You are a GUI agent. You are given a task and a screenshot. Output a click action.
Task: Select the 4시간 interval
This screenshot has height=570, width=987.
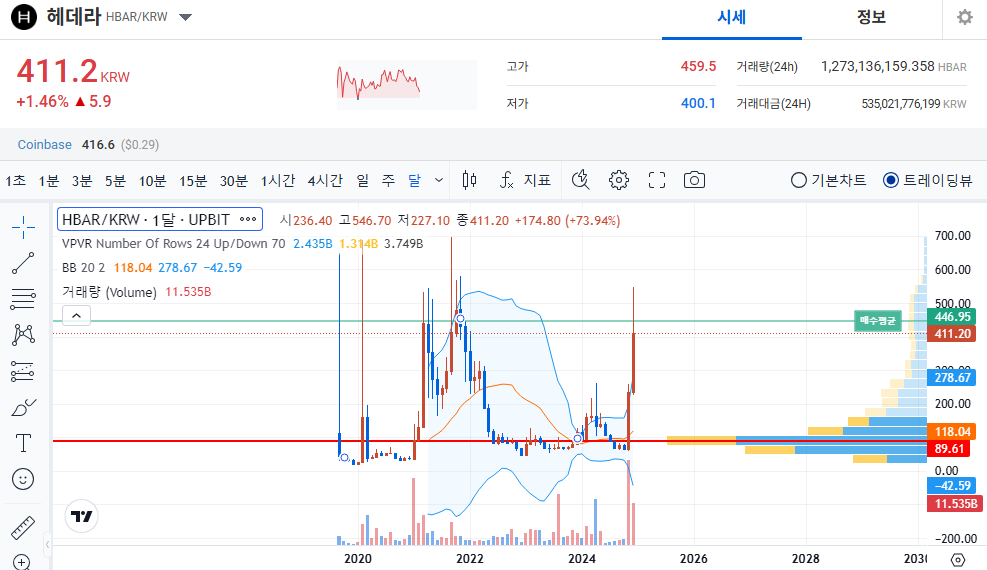[325, 181]
